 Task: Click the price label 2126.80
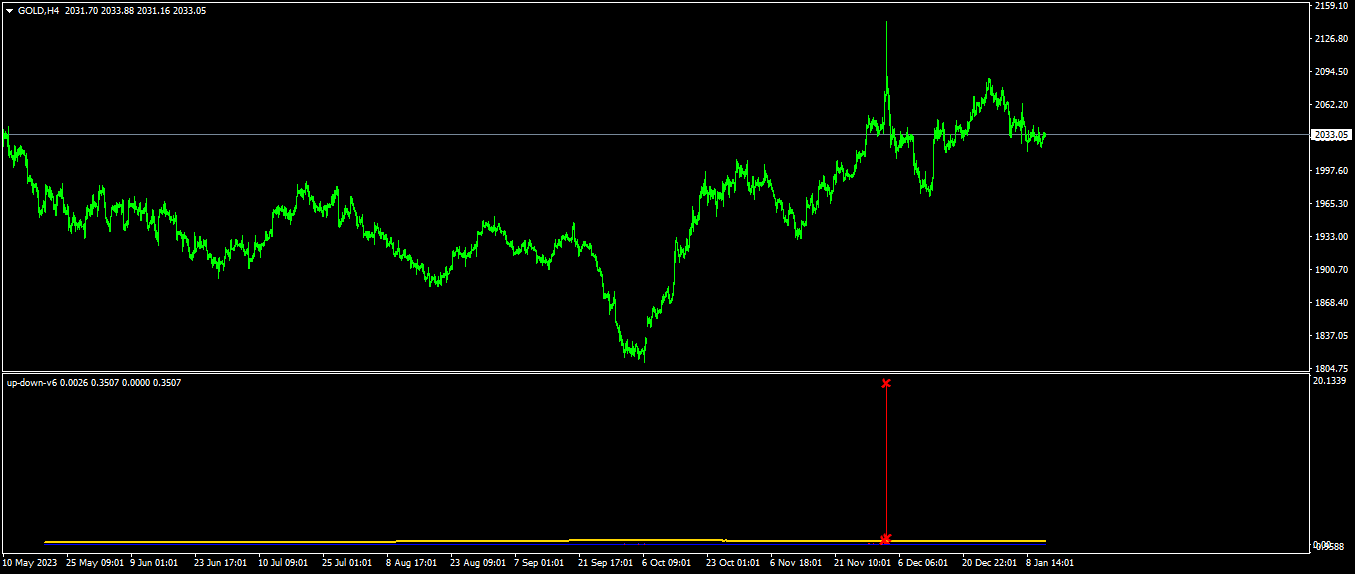click(1332, 39)
